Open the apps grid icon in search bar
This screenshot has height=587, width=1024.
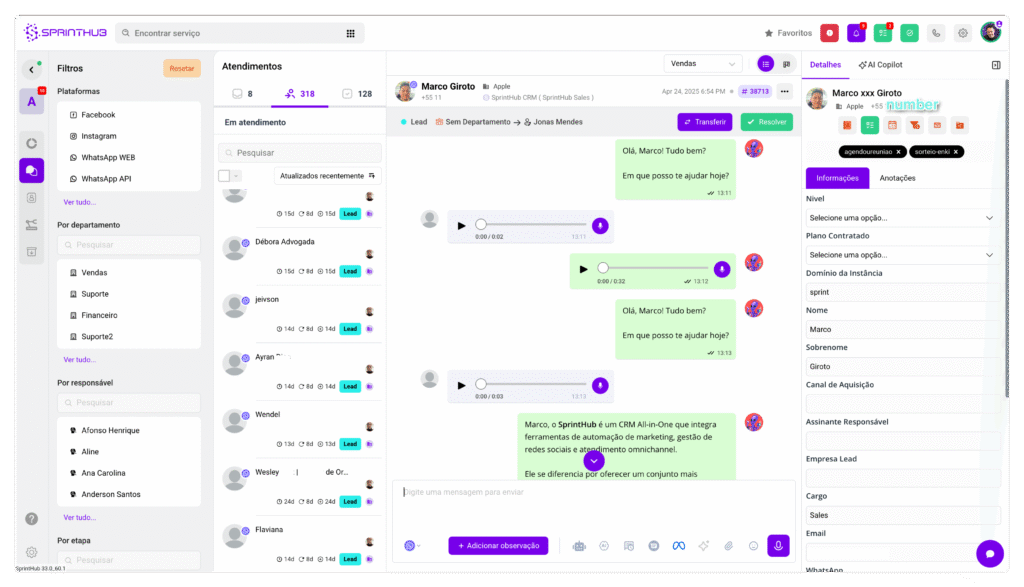pos(351,33)
